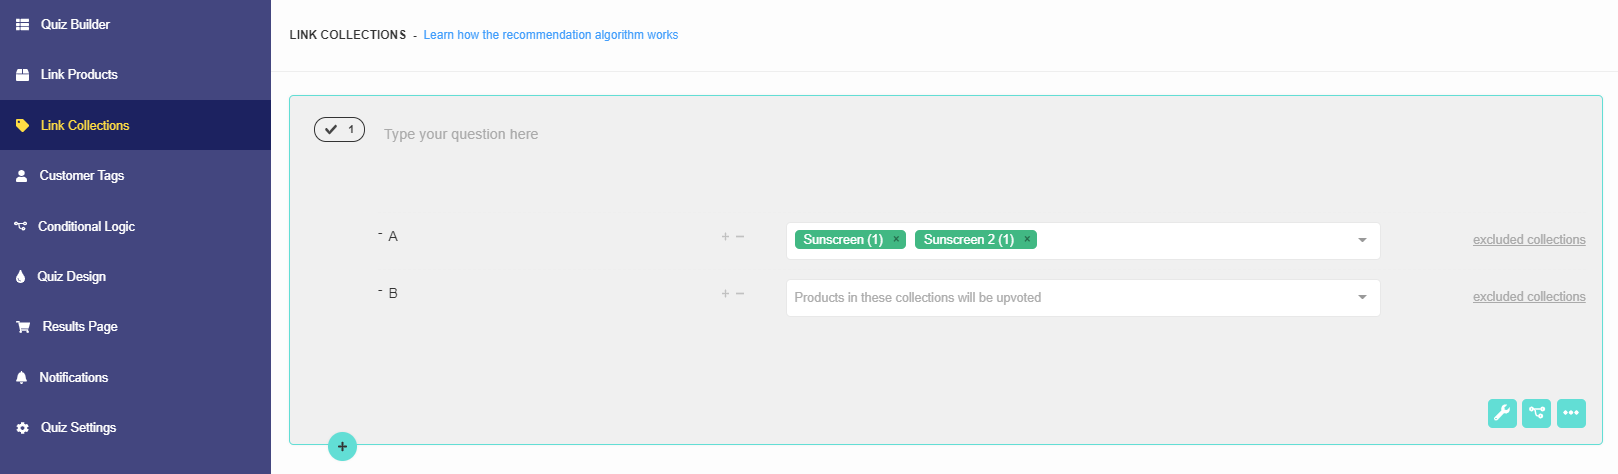Viewport: 1618px width, 474px height.
Task: Remove the Sunscreen 2 (1) tag
Action: (x=1027, y=239)
